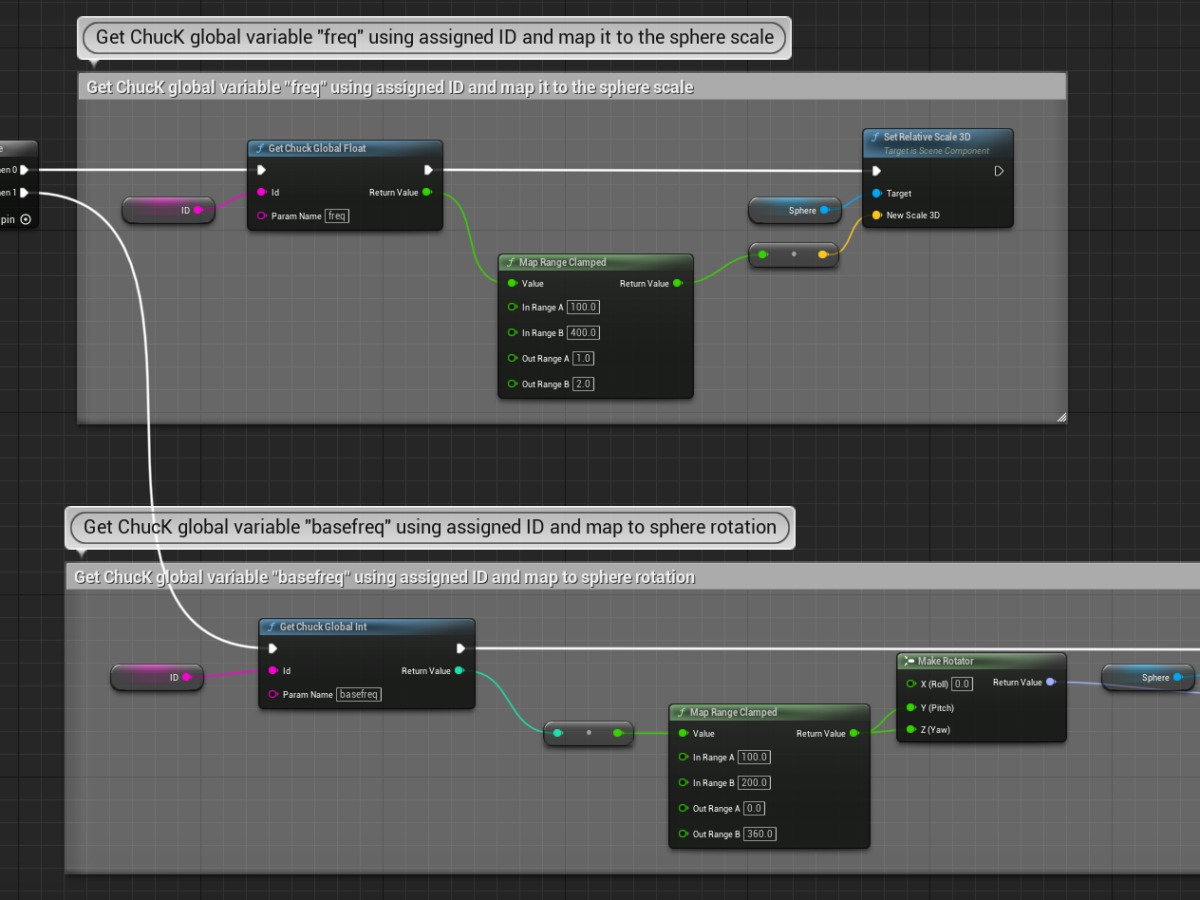Click exec input pin of Get Chuck Global Float
Image resolution: width=1200 pixels, height=900 pixels.
[x=262, y=170]
